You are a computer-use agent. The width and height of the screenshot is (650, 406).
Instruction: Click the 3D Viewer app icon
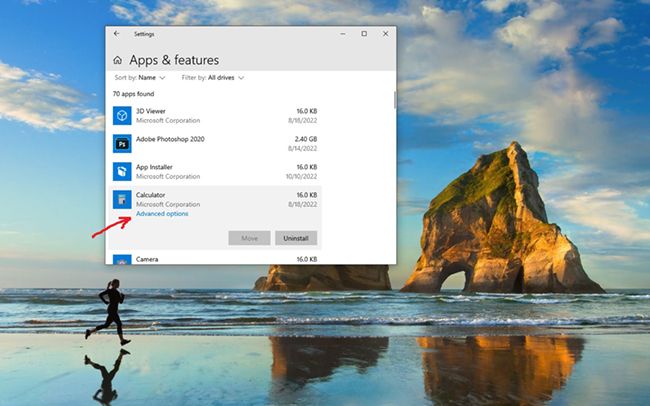[x=122, y=115]
